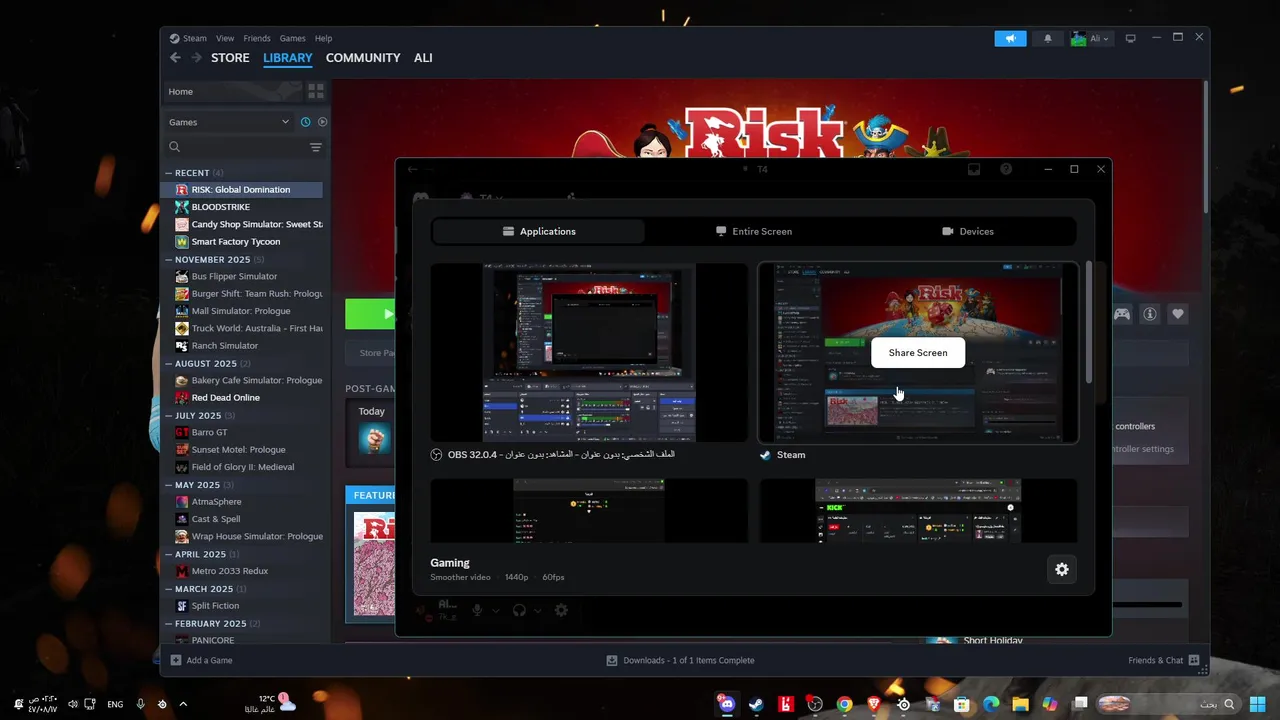The height and width of the screenshot is (720, 1280).
Task: Switch to the Applications tab
Action: coord(539,231)
